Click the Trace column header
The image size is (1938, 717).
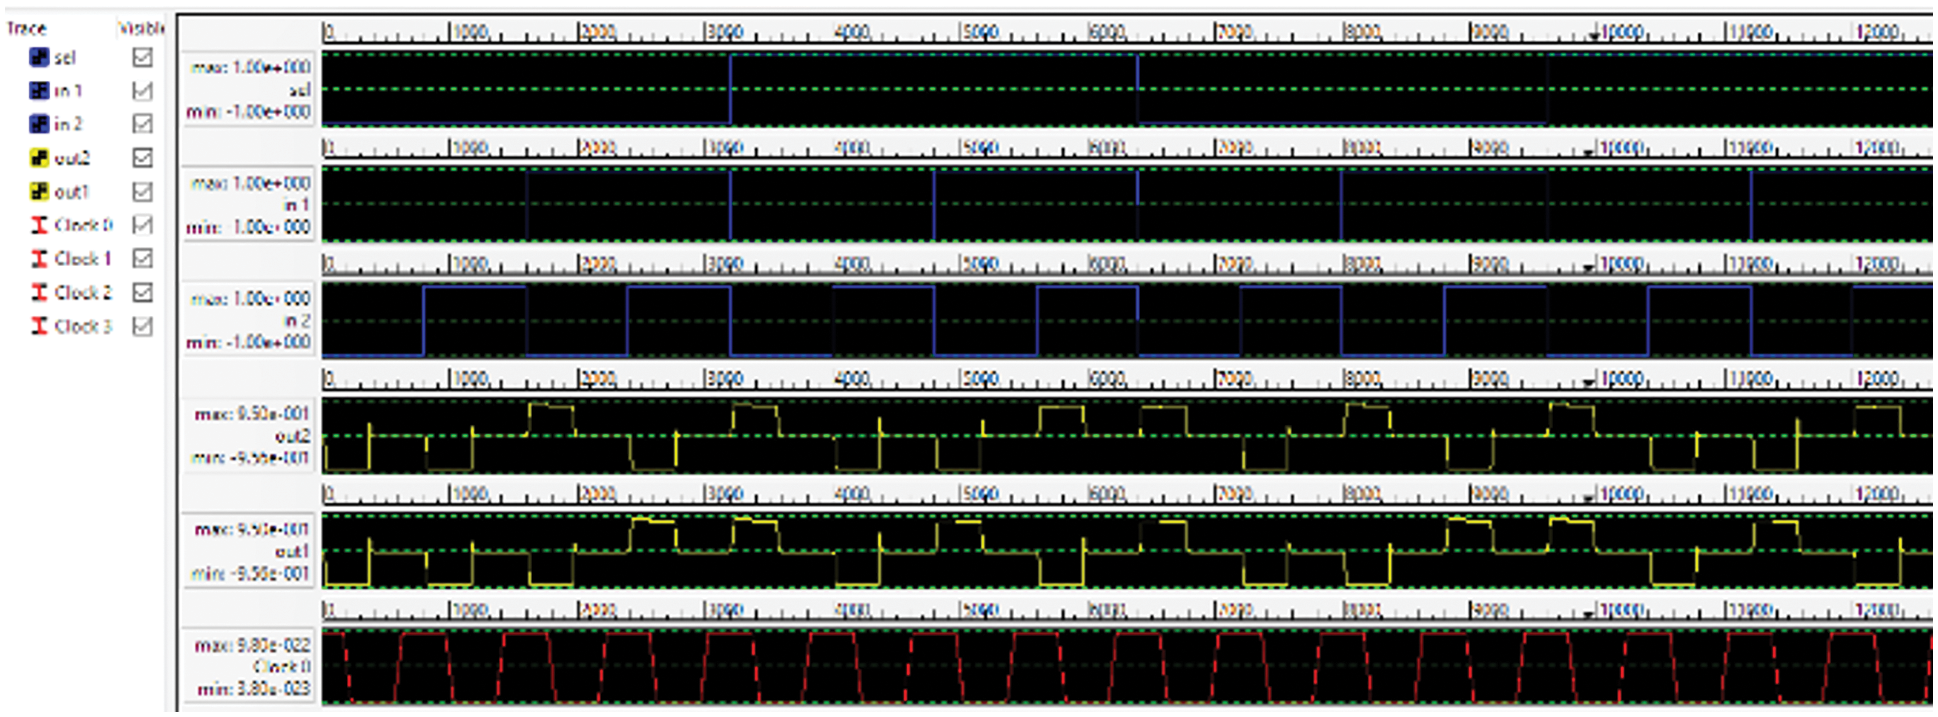click(27, 28)
